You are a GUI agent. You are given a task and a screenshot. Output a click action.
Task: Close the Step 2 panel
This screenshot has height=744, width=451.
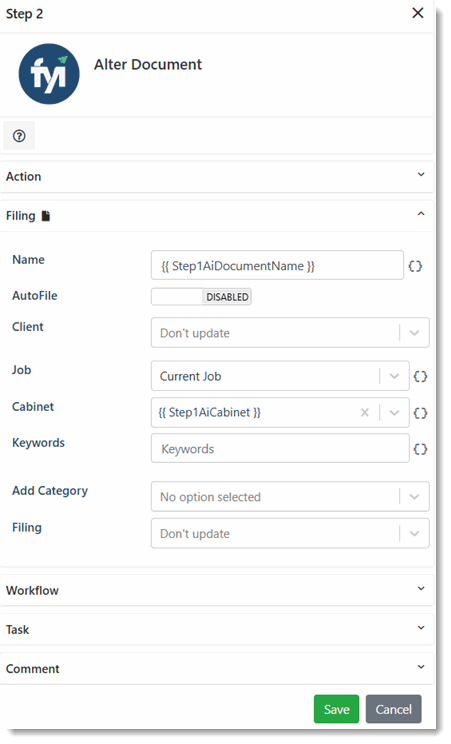pos(418,13)
